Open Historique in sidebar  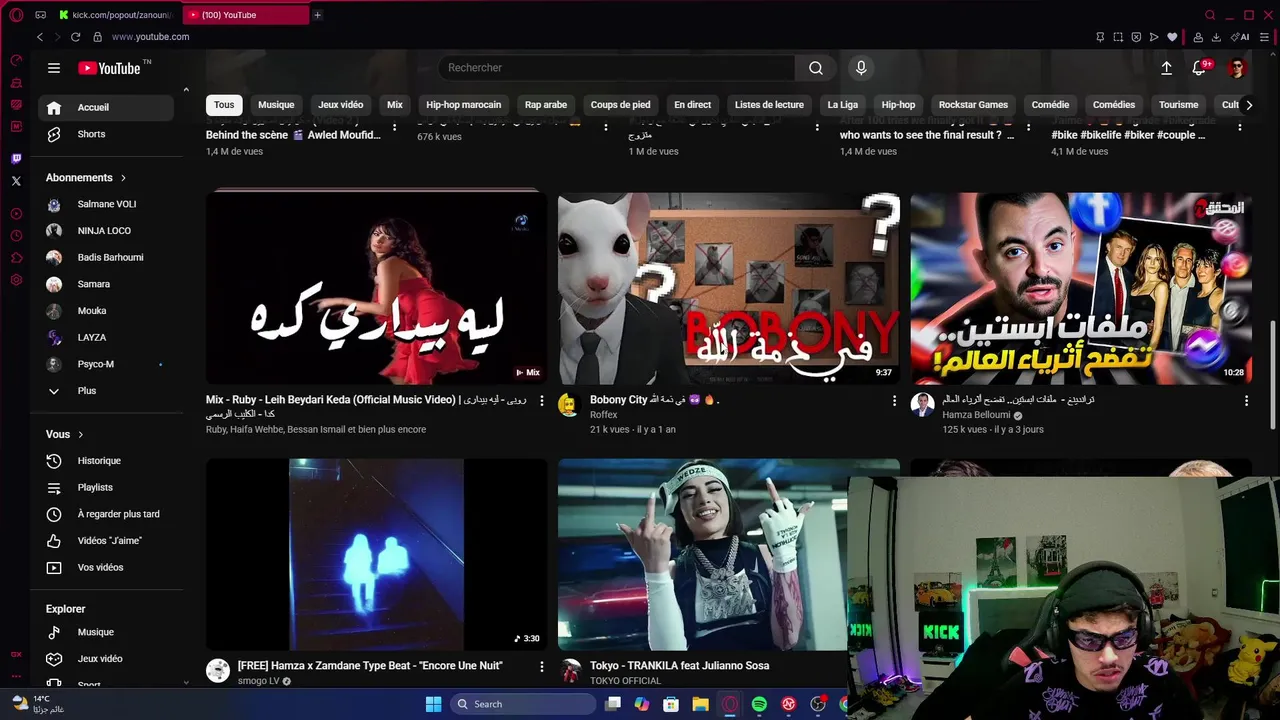(x=106, y=461)
